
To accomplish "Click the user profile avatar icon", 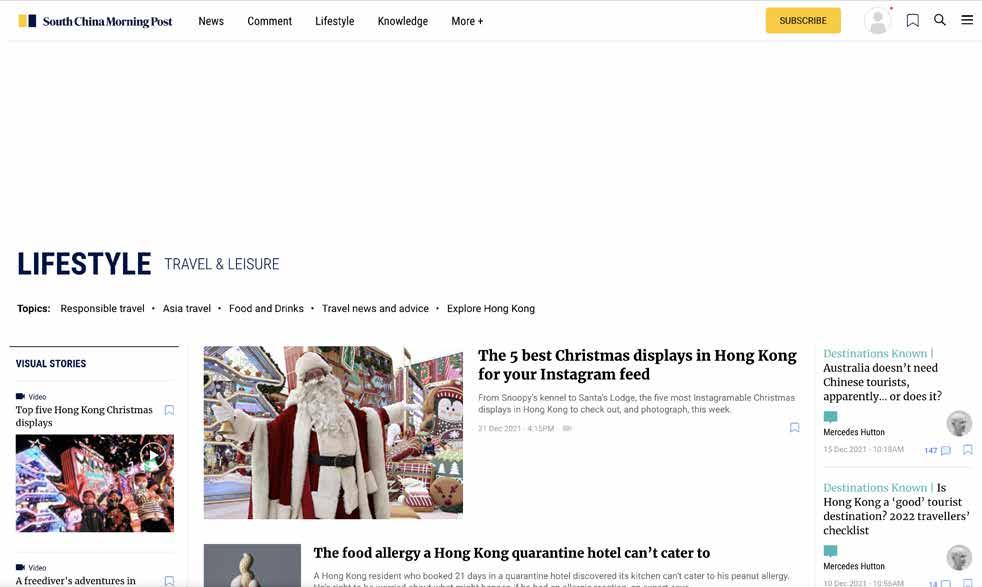I will (x=877, y=21).
